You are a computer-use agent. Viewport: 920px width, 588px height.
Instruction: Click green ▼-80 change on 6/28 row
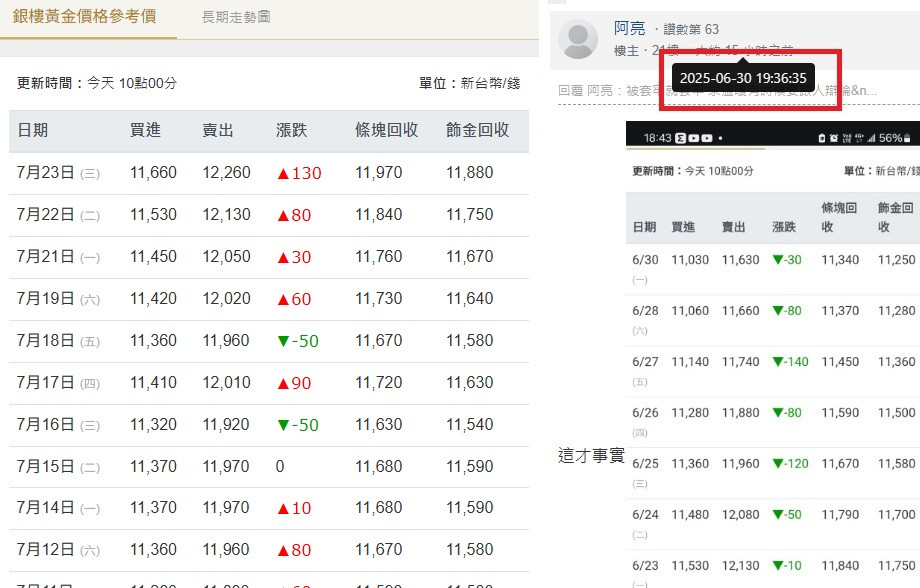(787, 311)
